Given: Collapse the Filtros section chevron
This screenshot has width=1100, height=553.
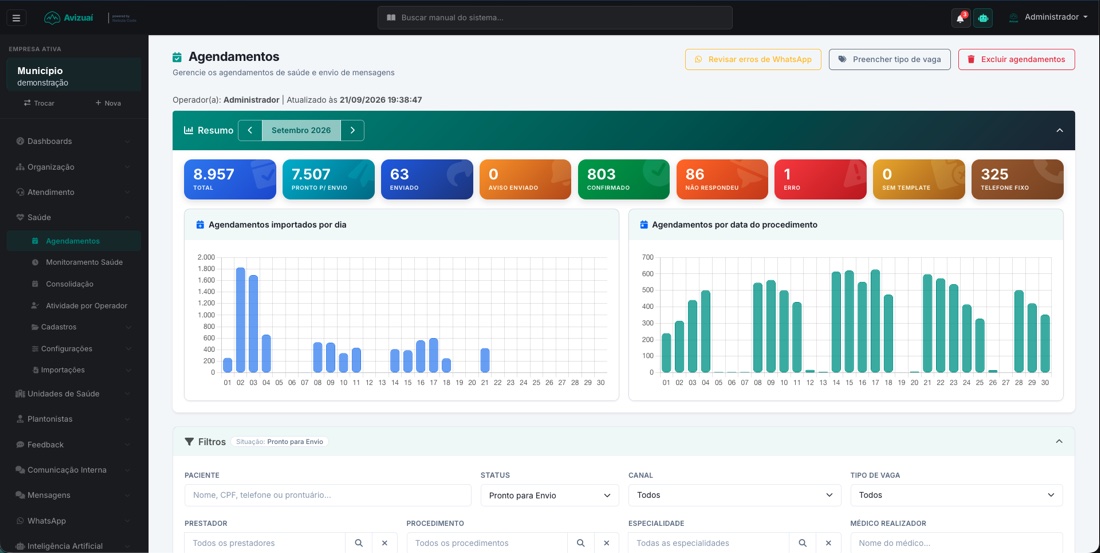Looking at the screenshot, I should pos(1059,441).
